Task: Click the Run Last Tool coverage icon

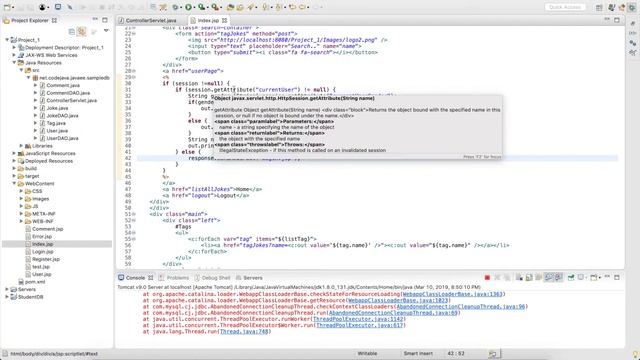Action: 201,7
